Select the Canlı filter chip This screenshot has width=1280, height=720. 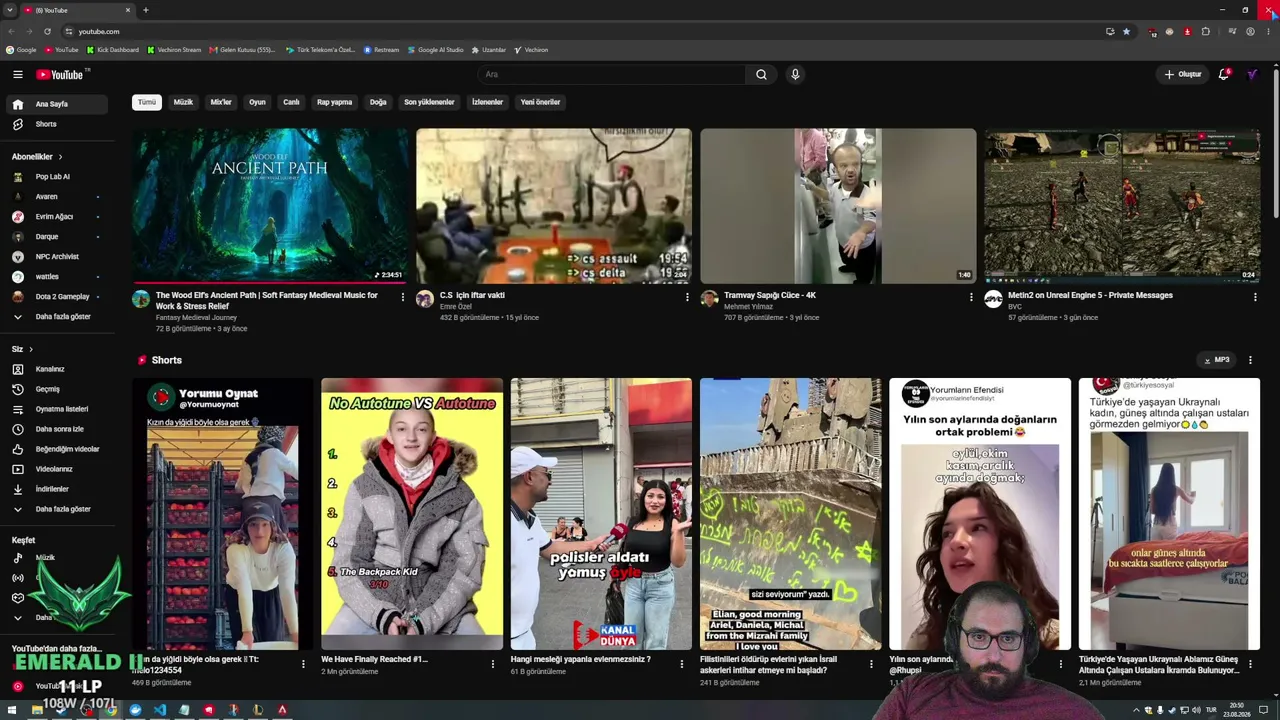pos(291,102)
